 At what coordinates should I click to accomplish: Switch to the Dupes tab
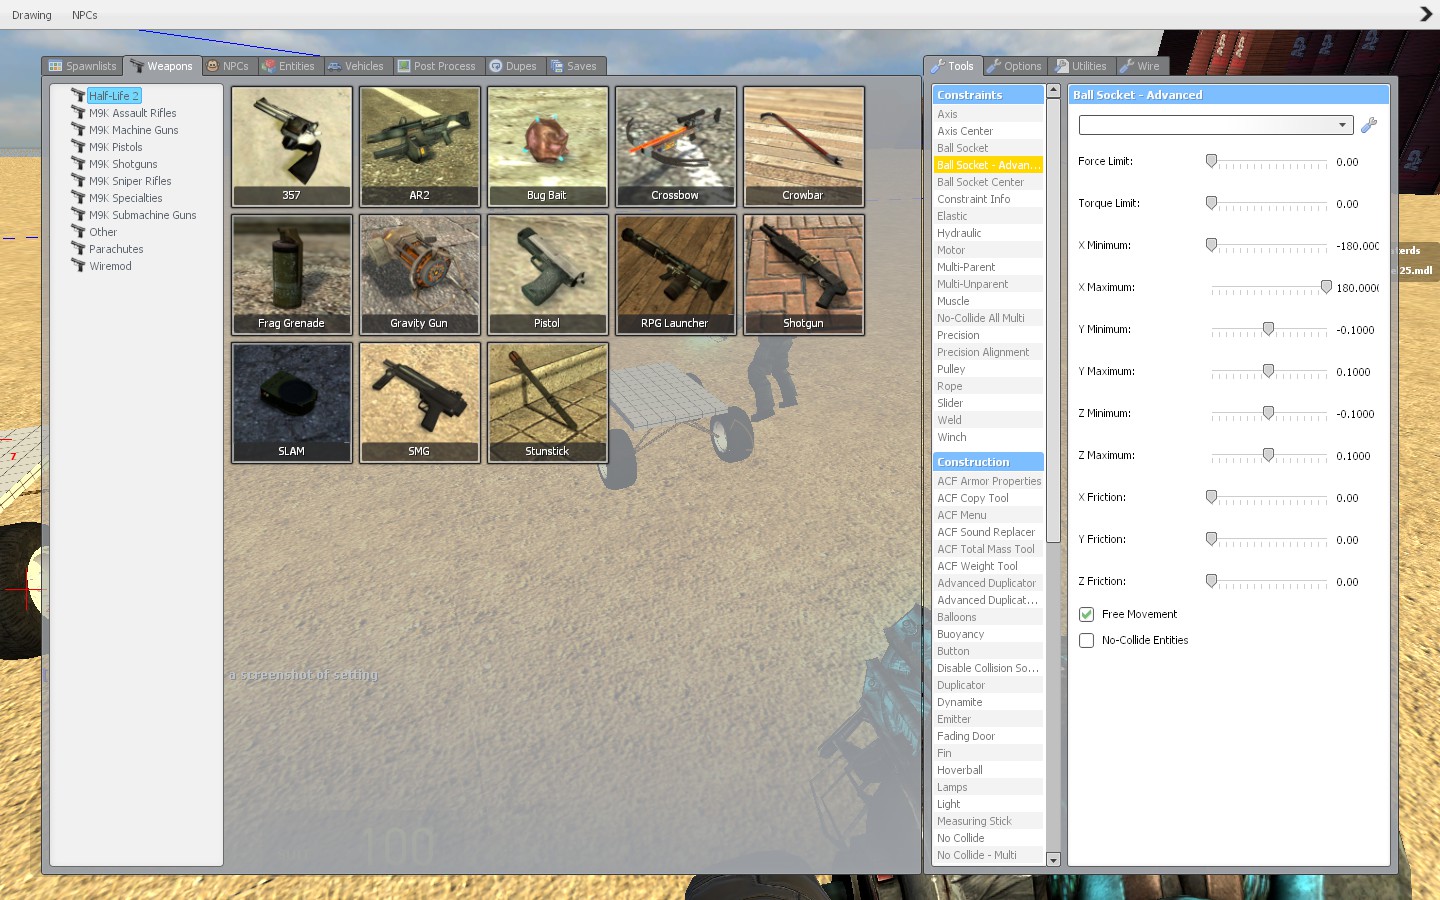(514, 66)
